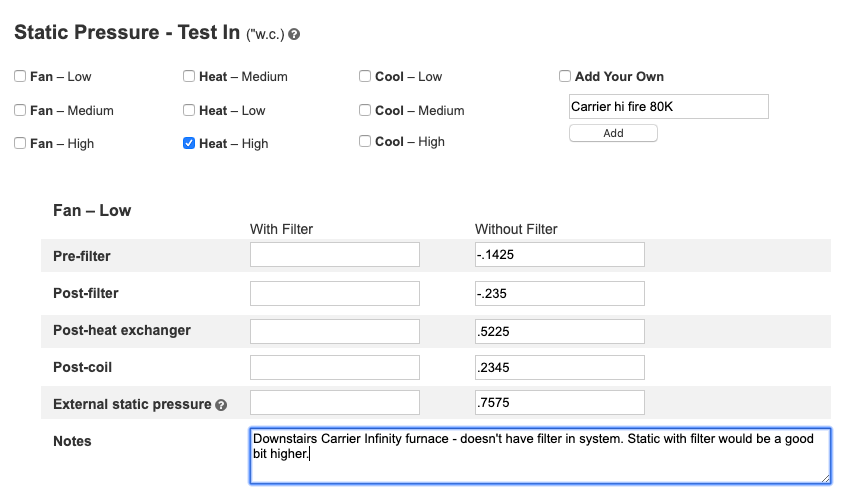
Task: Click the Post-heat exchanger Without Filter field showing .5225
Action: [x=559, y=332]
